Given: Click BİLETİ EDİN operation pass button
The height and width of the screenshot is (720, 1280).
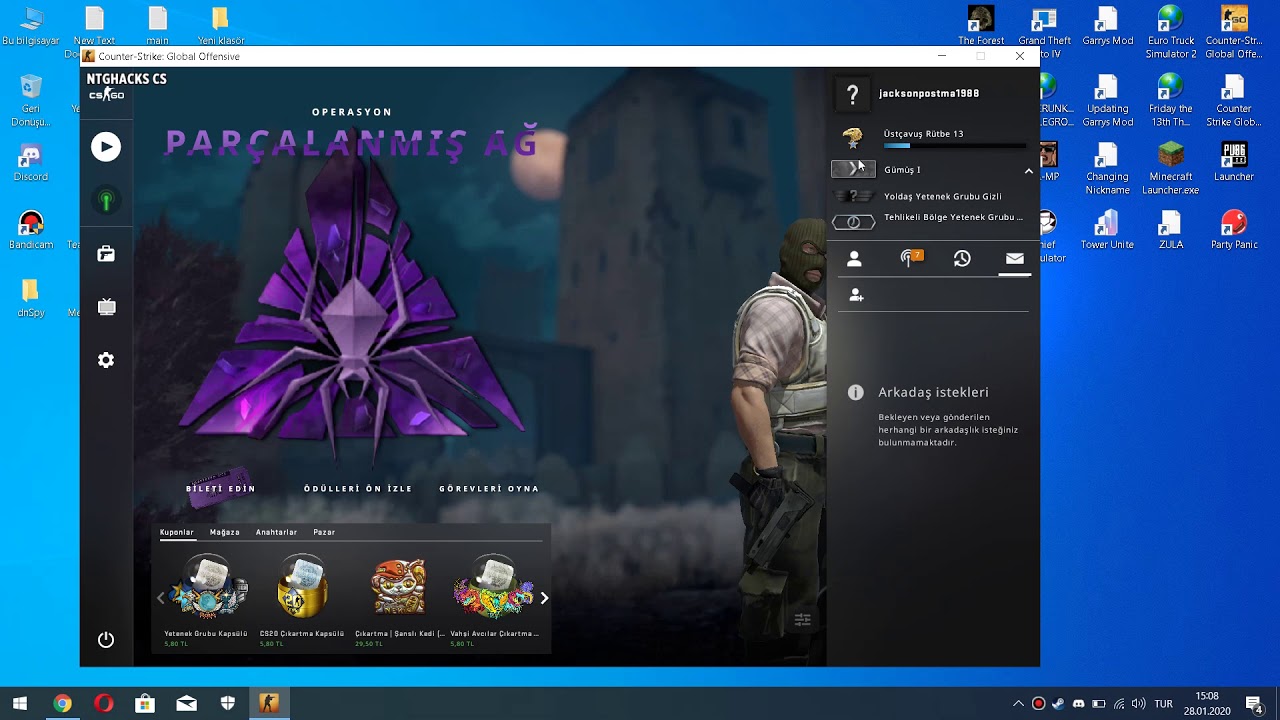Looking at the screenshot, I should click(x=221, y=489).
